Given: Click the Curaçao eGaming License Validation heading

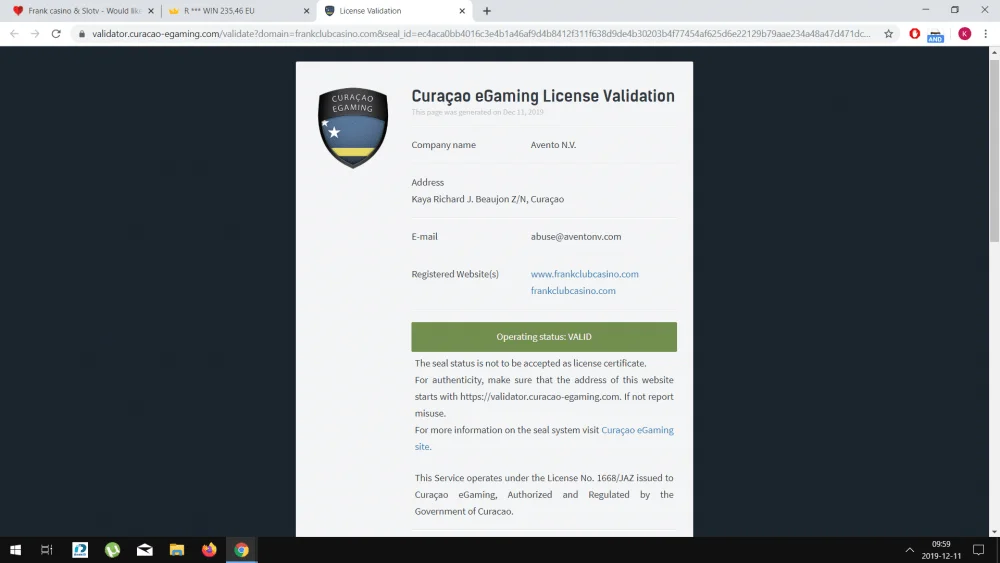Looking at the screenshot, I should pos(543,96).
